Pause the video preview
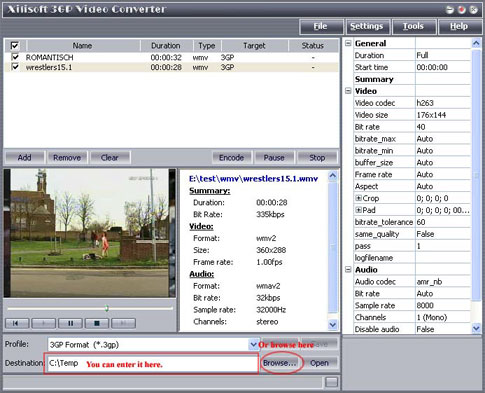 [x=70, y=323]
